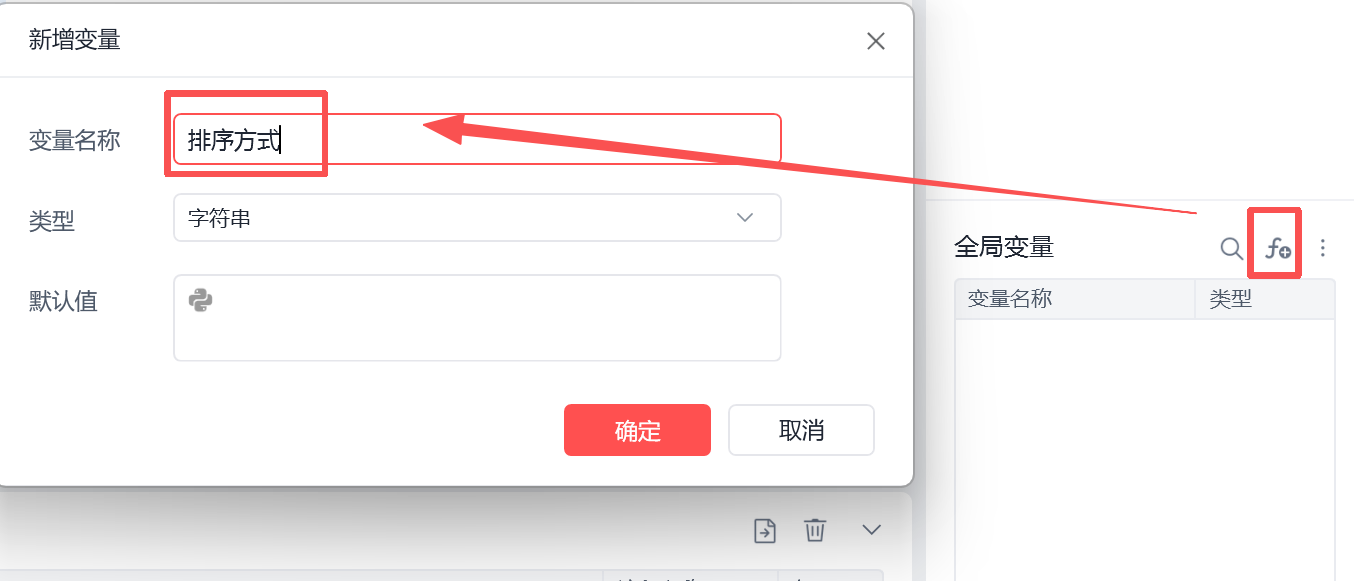This screenshot has height=581, width=1354.
Task: Click the trash delete icon
Action: coord(815,530)
